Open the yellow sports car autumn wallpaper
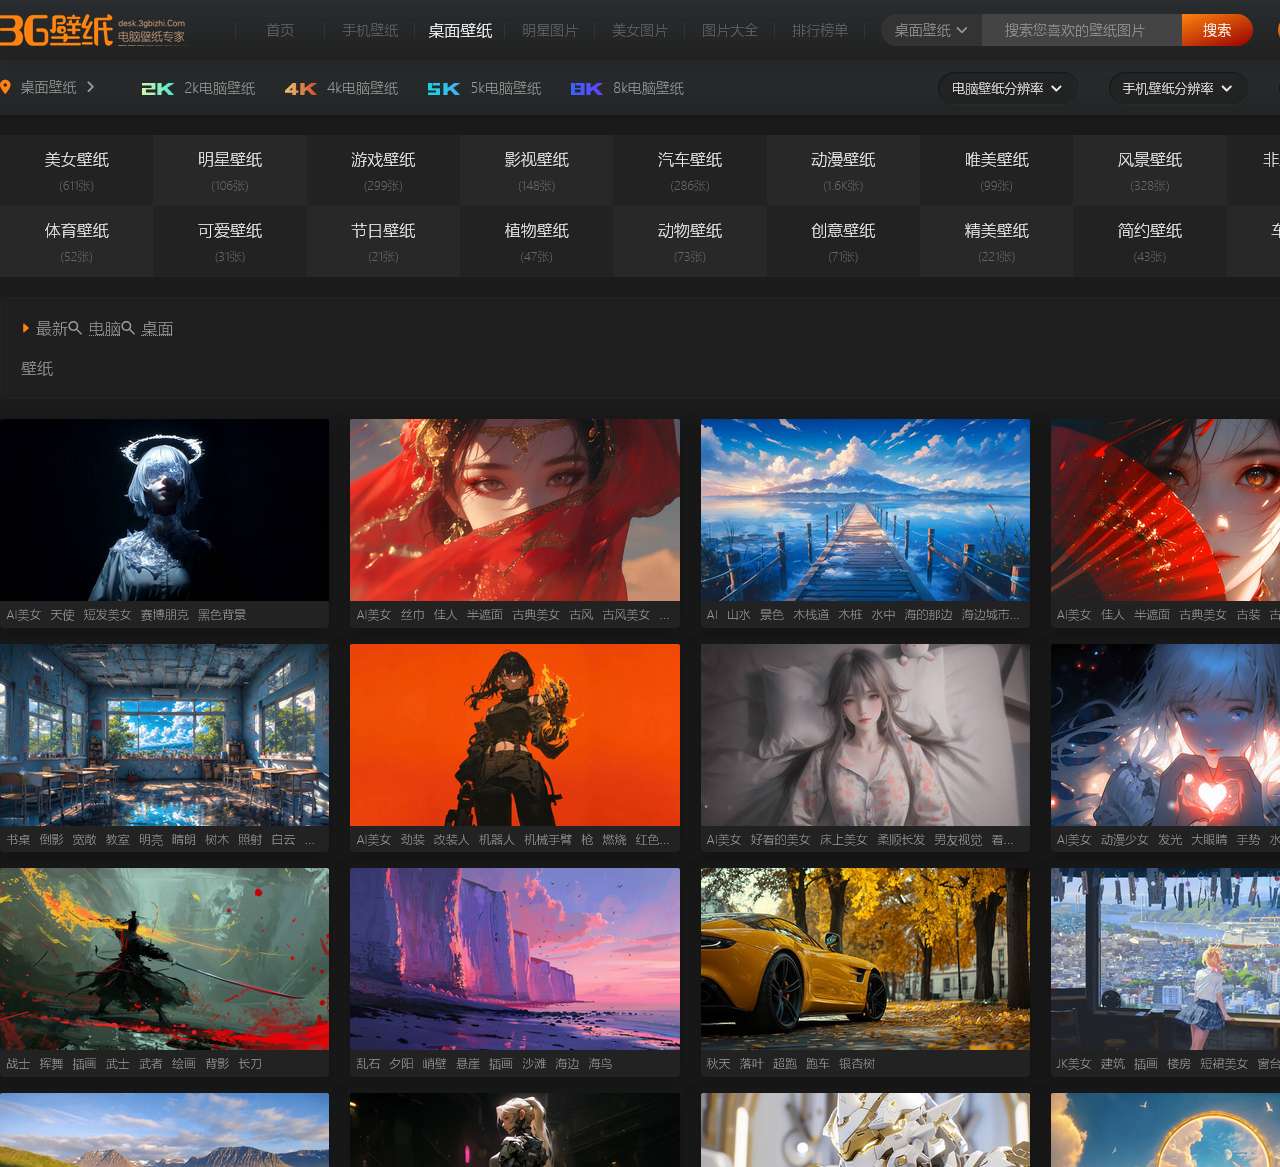 tap(865, 959)
